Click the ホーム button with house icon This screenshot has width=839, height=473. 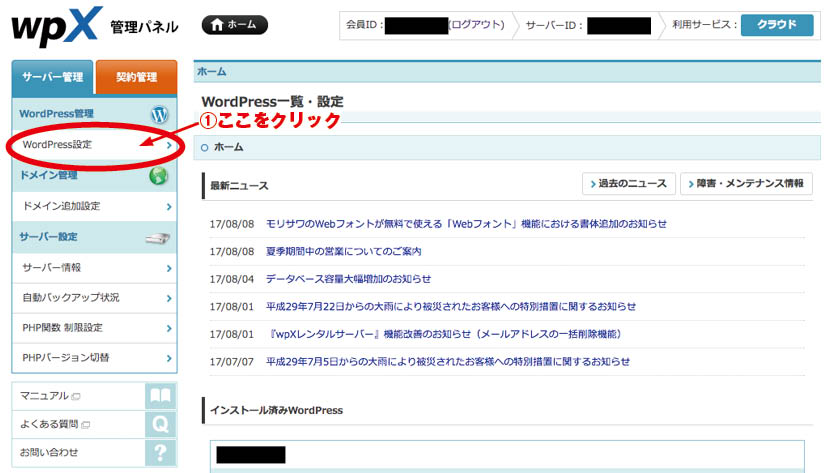pyautogui.click(x=235, y=26)
